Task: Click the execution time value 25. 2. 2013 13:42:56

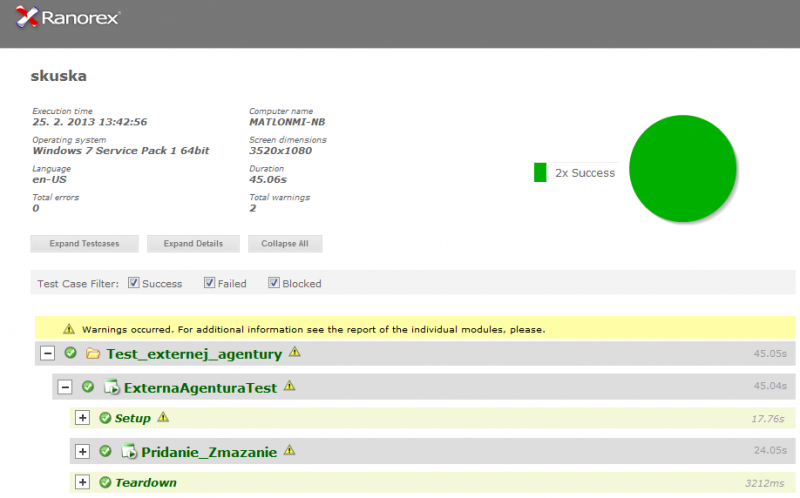Action: pos(90,122)
